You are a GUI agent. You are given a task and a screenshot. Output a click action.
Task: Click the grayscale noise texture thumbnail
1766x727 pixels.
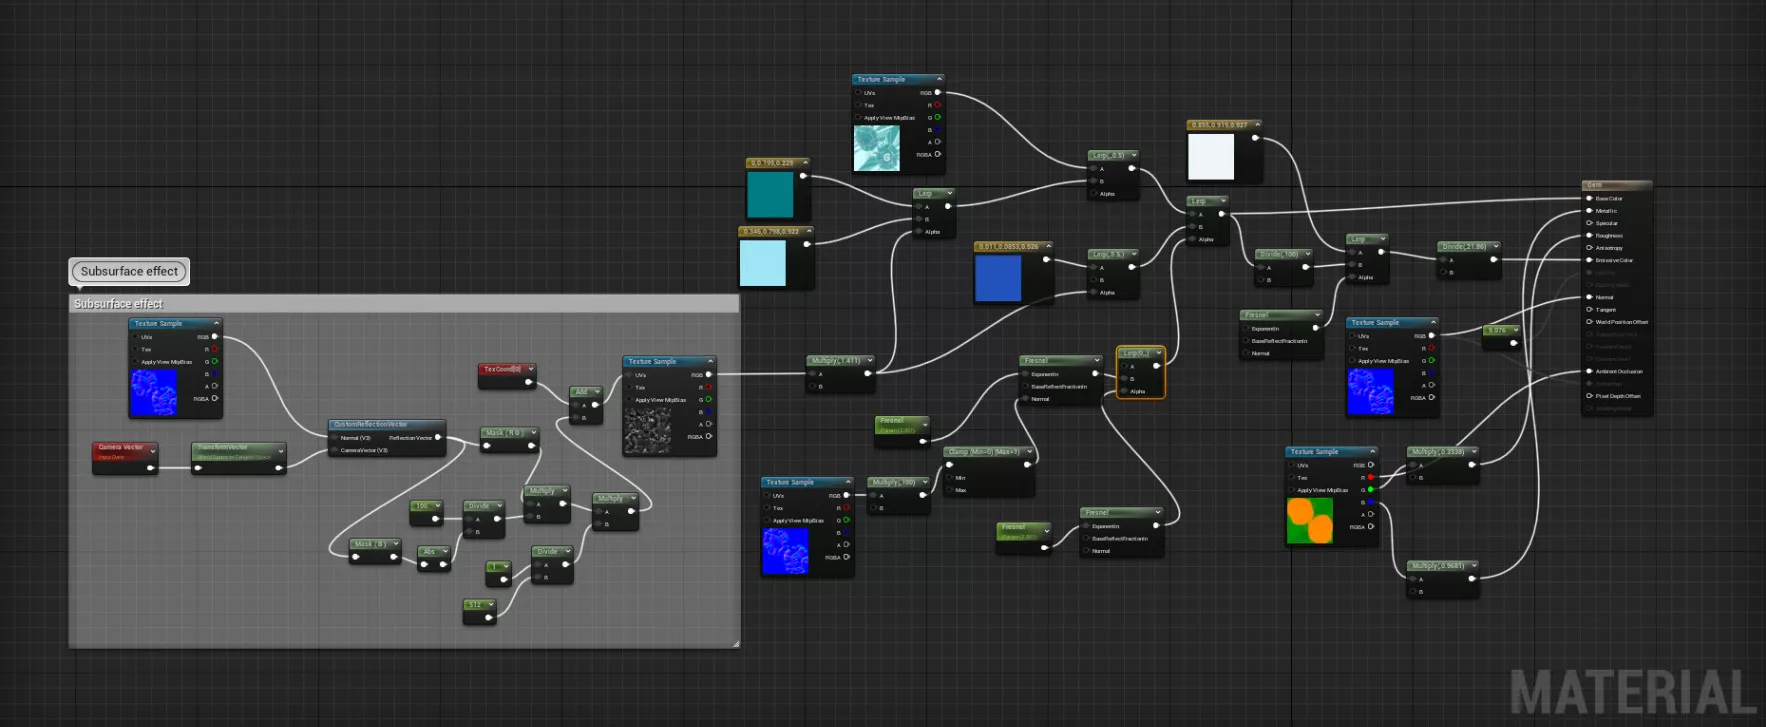[x=647, y=430]
